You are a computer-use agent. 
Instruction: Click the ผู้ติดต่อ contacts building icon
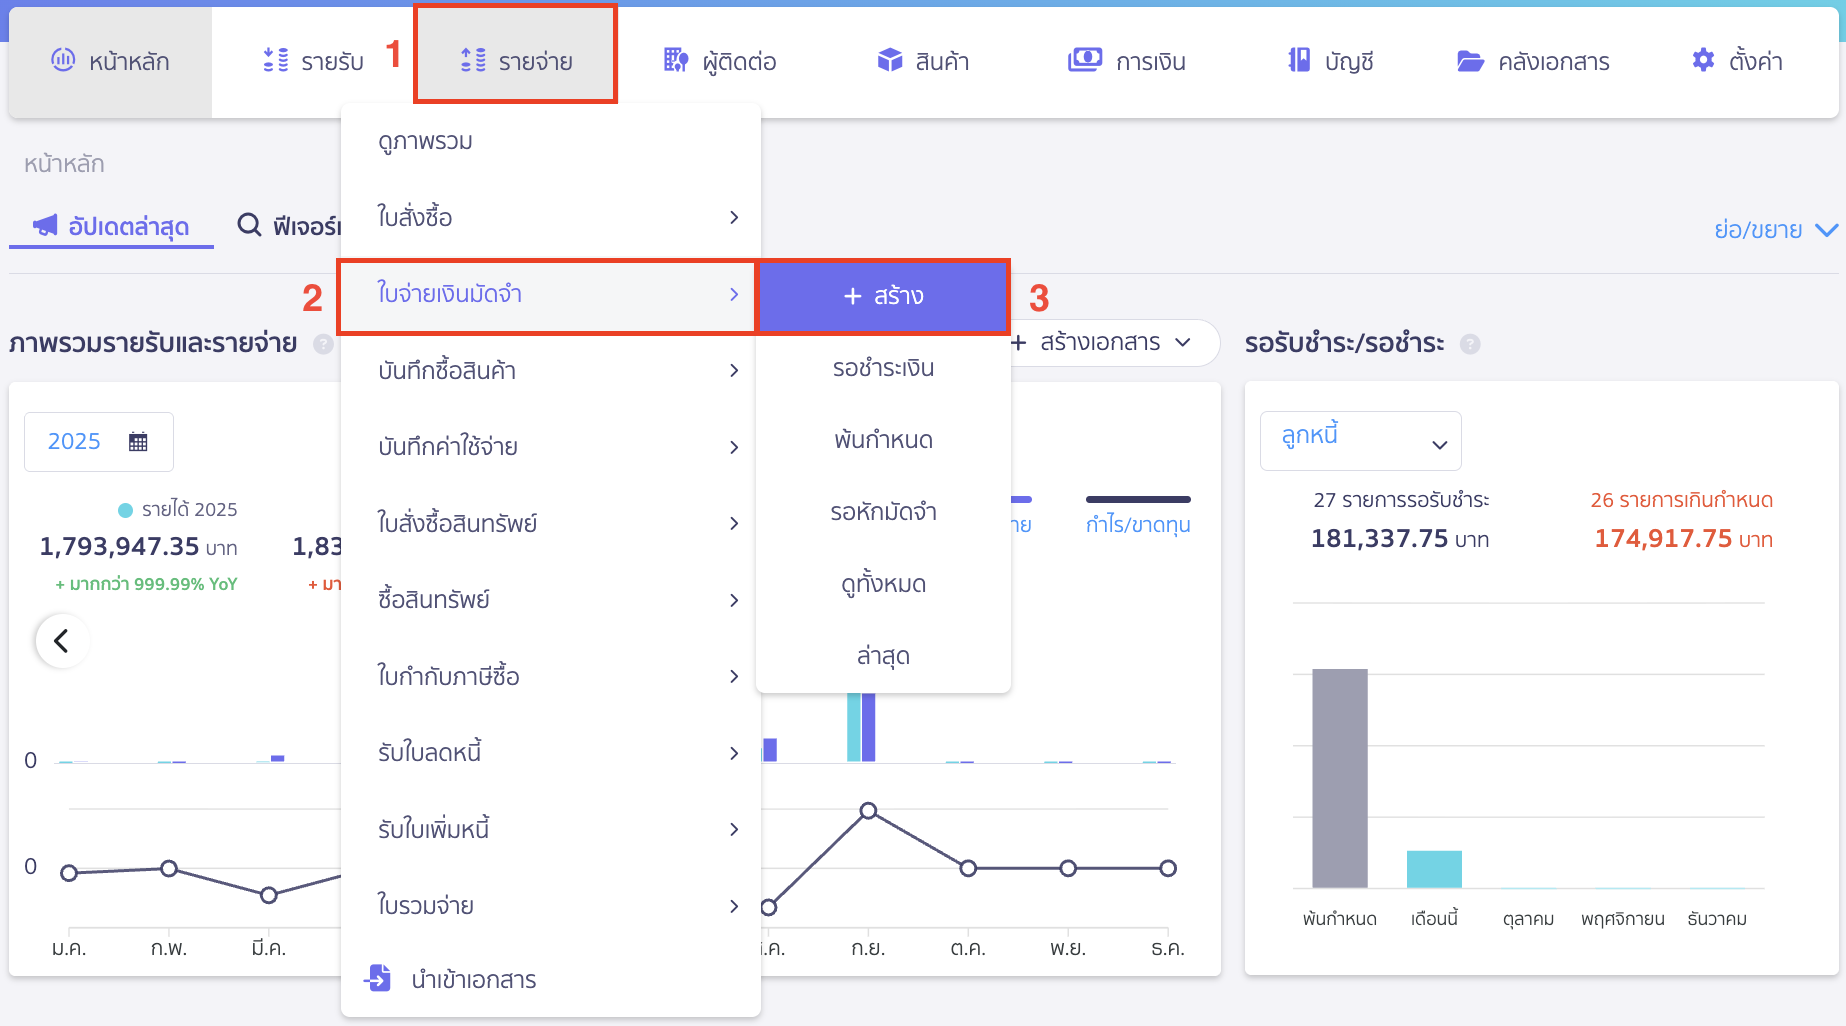click(x=674, y=60)
